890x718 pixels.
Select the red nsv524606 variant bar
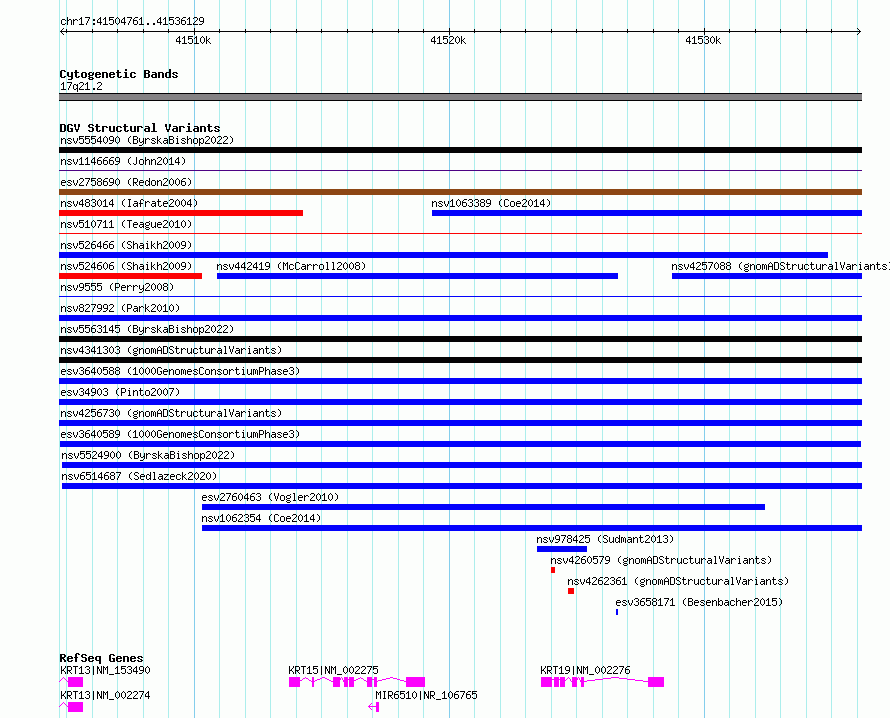click(x=131, y=276)
